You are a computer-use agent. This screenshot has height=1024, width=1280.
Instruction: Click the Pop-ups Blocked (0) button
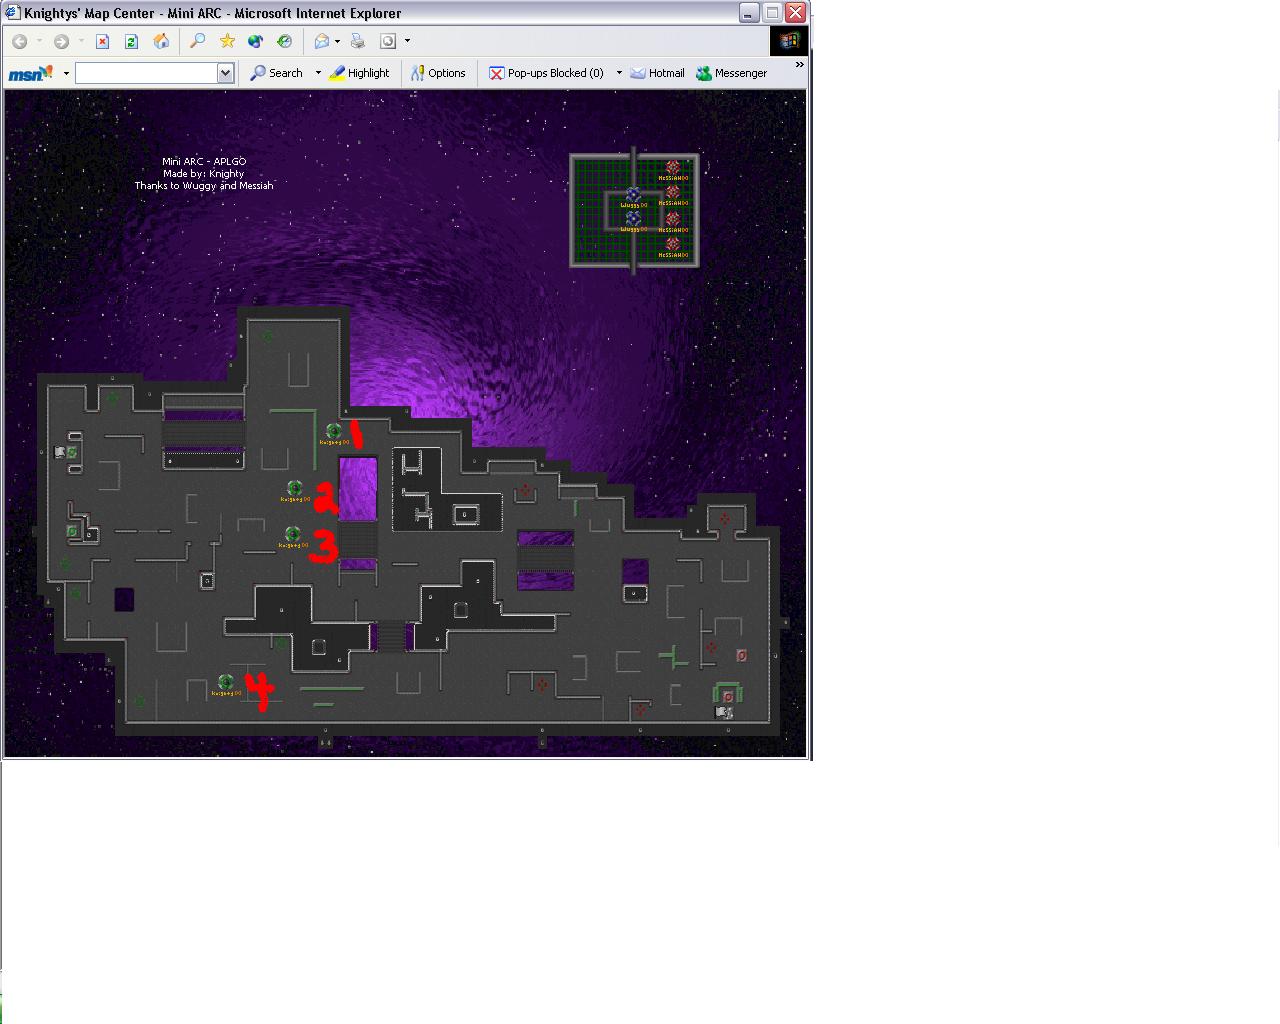pos(546,73)
